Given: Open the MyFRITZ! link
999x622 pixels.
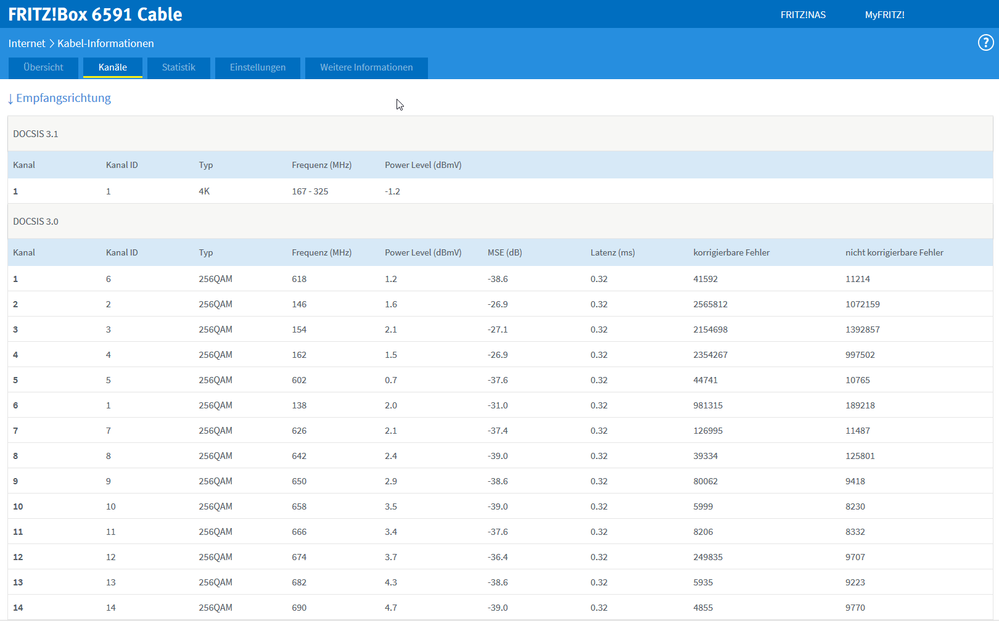Looking at the screenshot, I should pyautogui.click(x=884, y=15).
